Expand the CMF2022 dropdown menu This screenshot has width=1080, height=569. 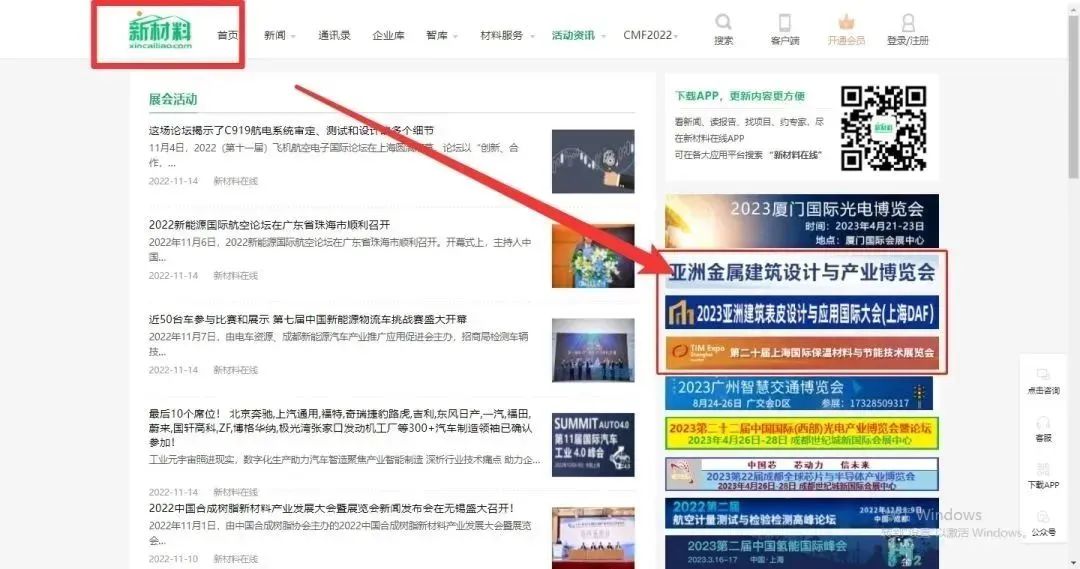pos(676,36)
